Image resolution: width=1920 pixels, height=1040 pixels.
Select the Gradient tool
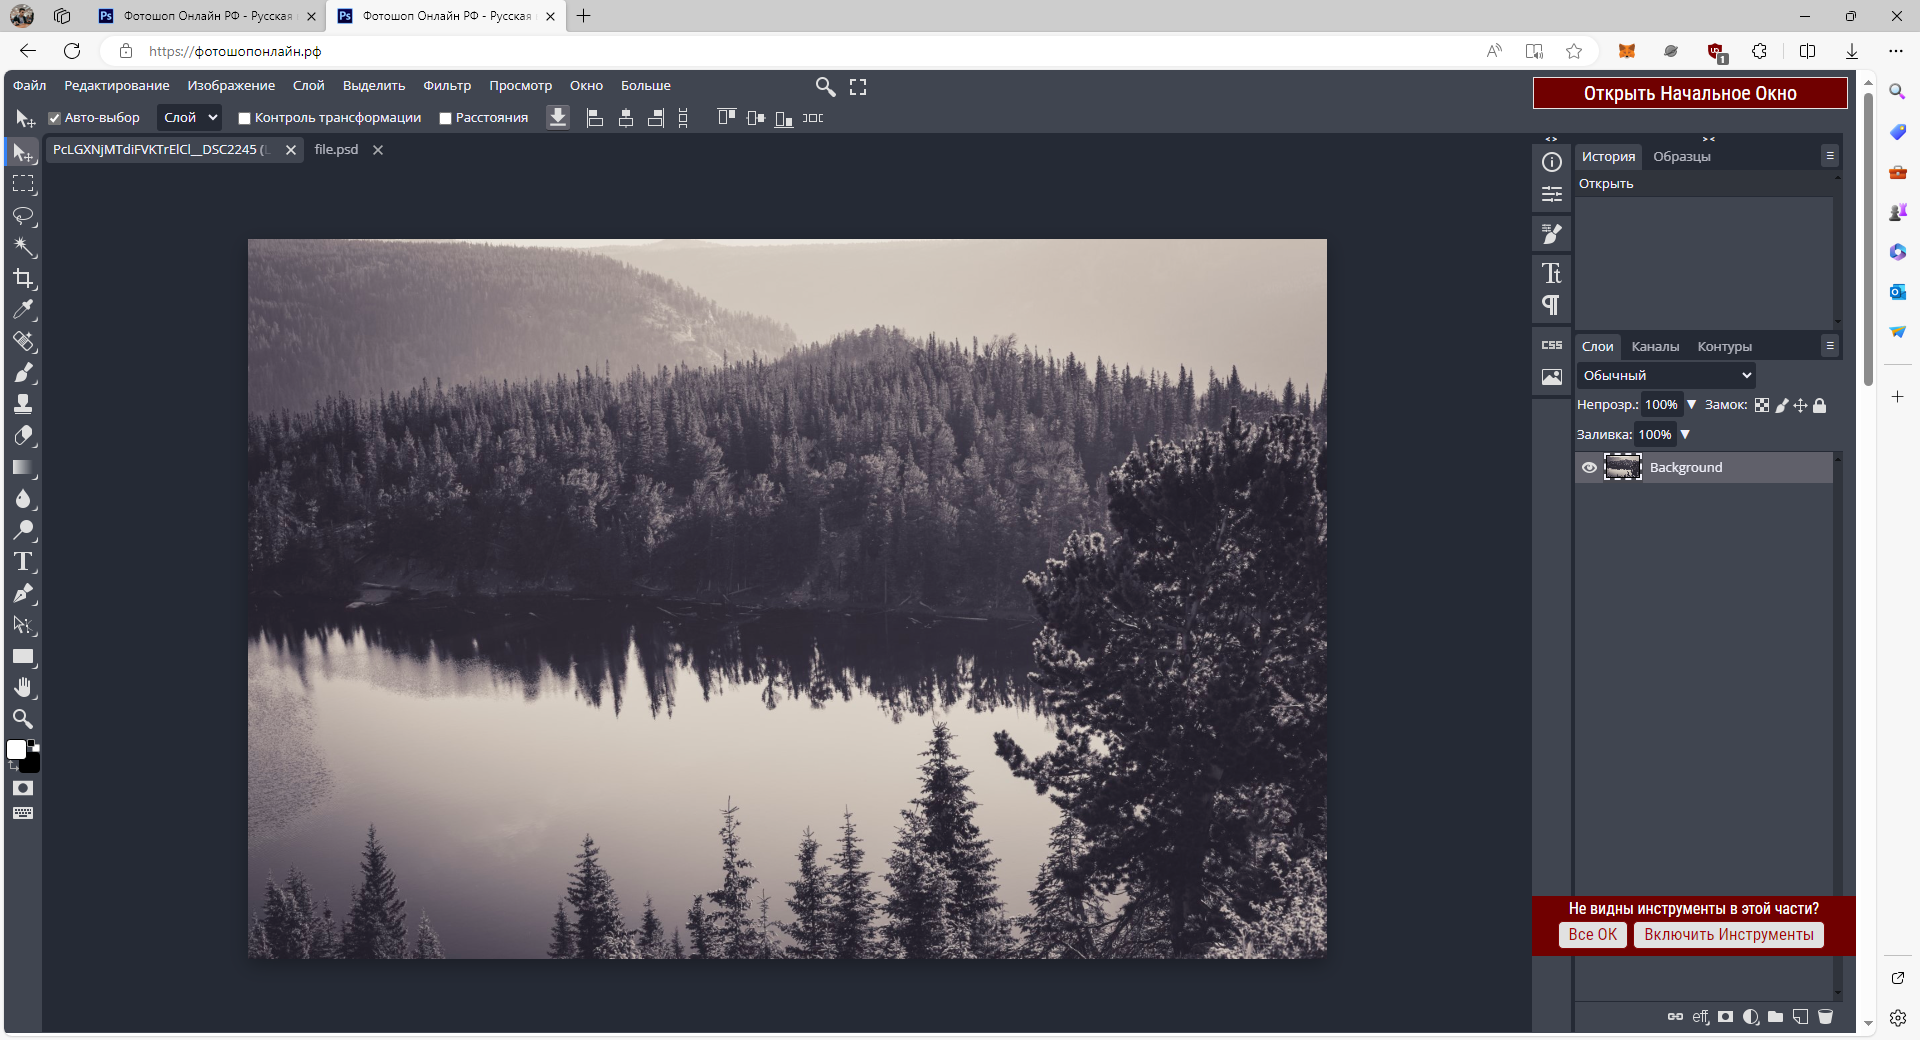point(24,467)
